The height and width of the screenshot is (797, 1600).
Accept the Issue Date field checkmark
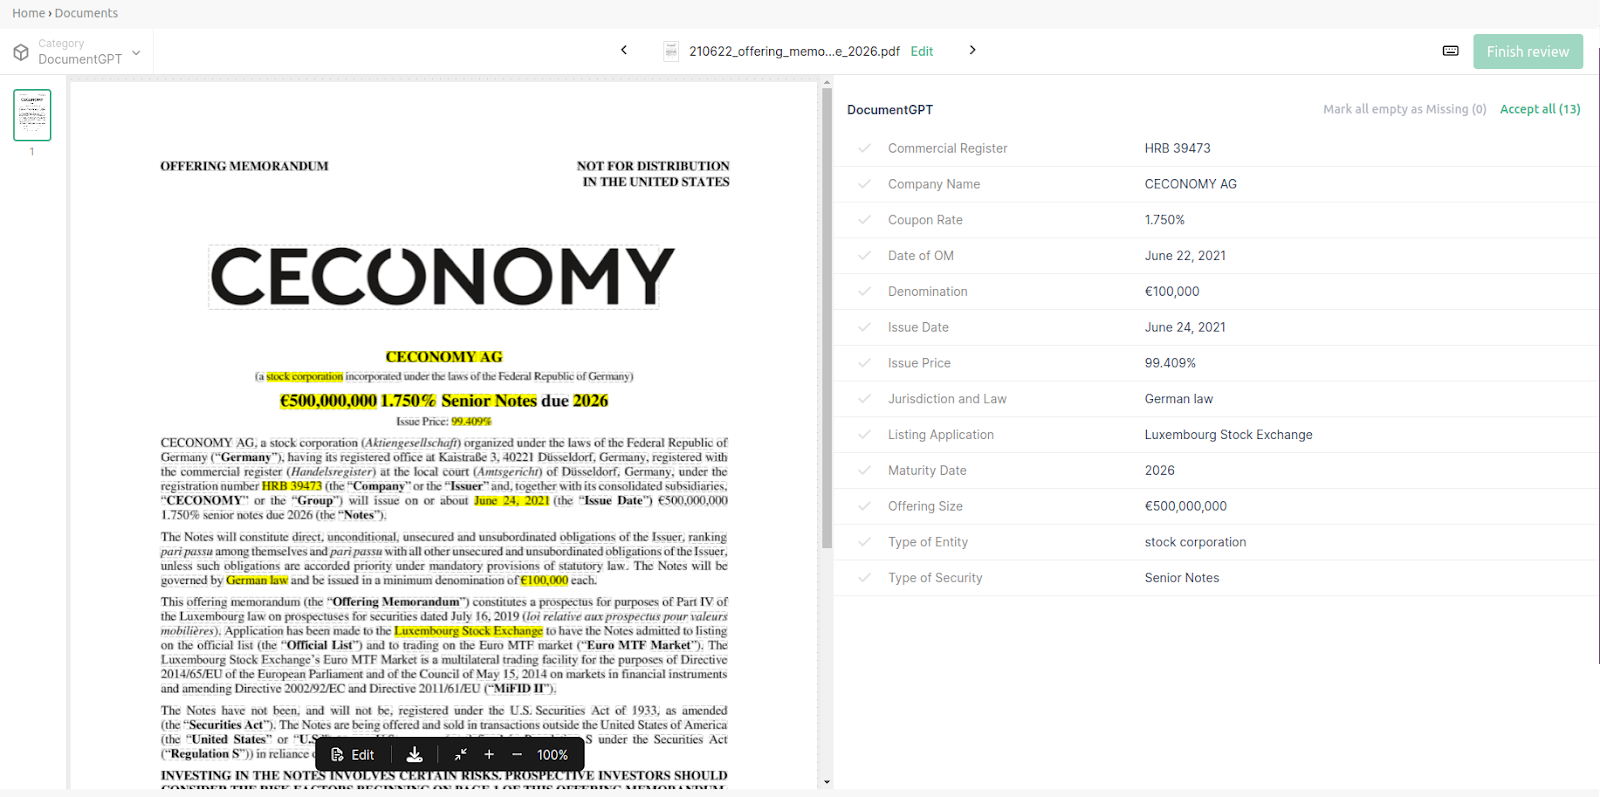(x=864, y=327)
